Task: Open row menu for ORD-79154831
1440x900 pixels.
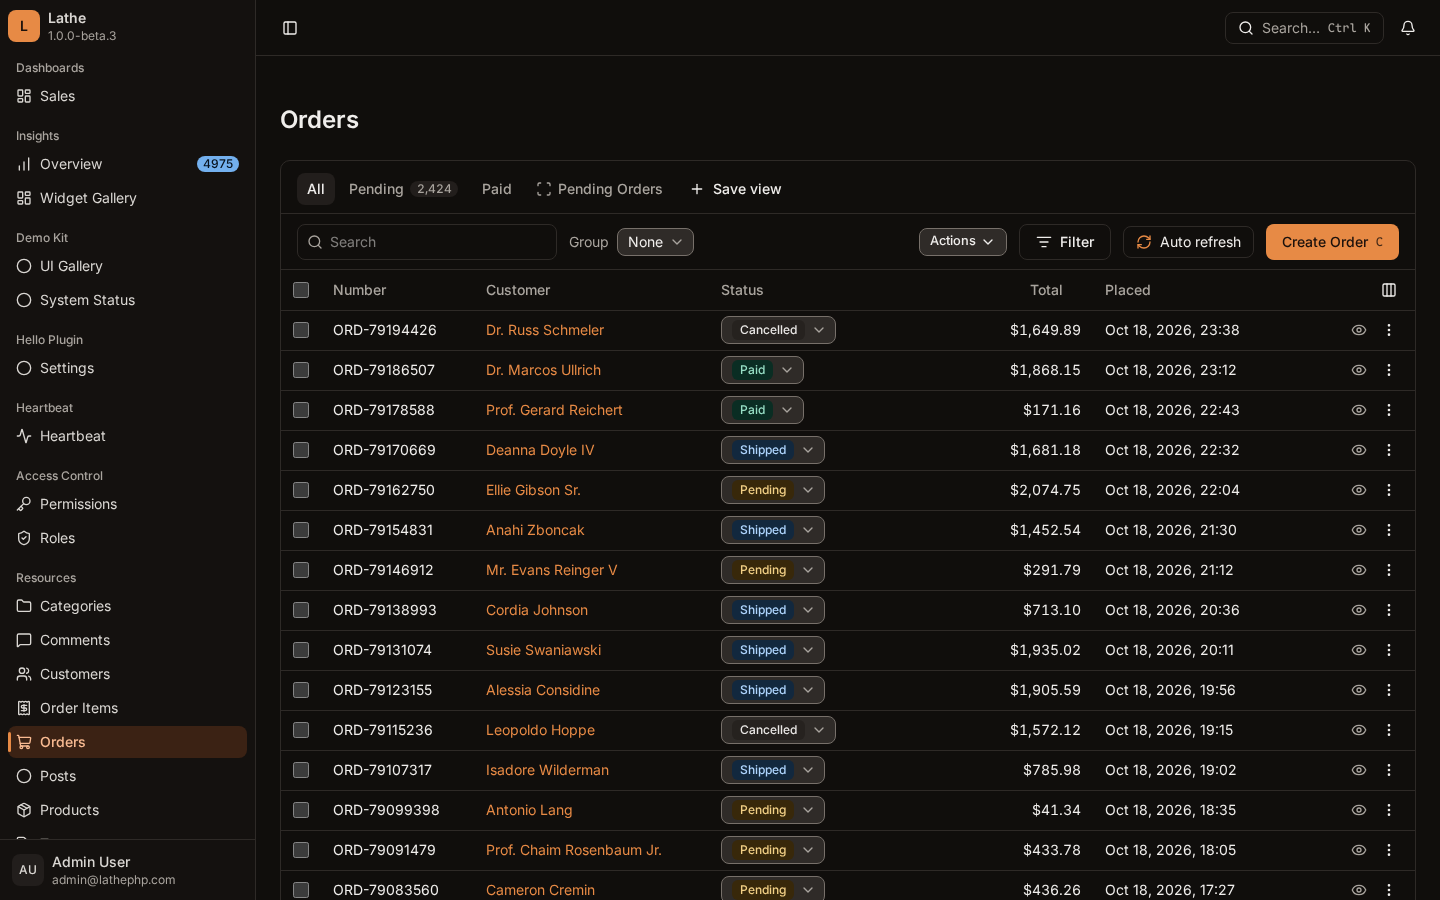Action: (1389, 530)
